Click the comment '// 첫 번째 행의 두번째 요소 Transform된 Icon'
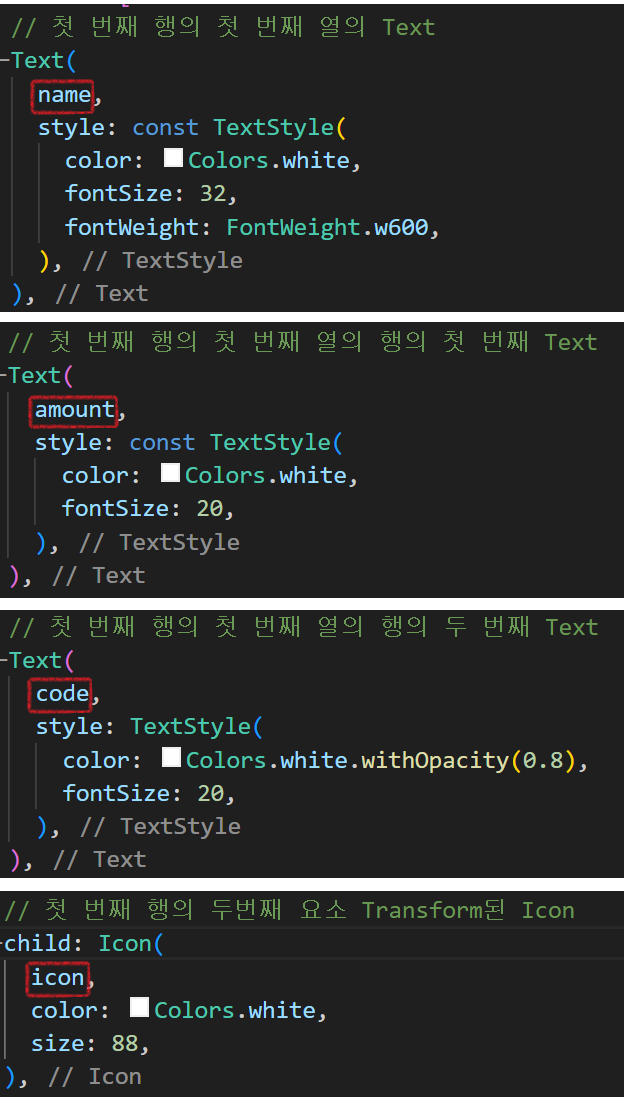This screenshot has height=1097, width=624. point(289,910)
